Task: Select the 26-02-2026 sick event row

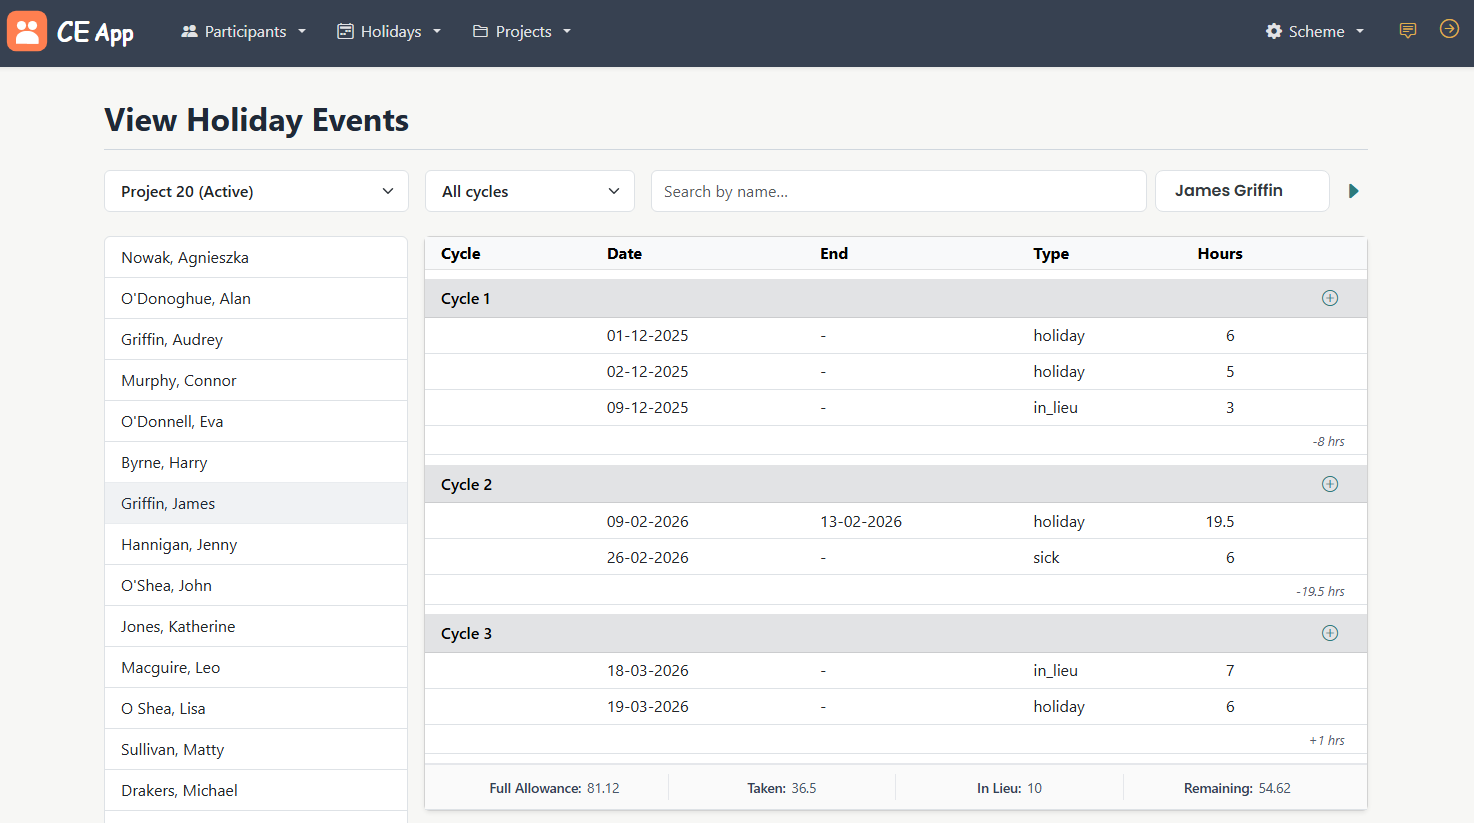Action: (x=895, y=557)
